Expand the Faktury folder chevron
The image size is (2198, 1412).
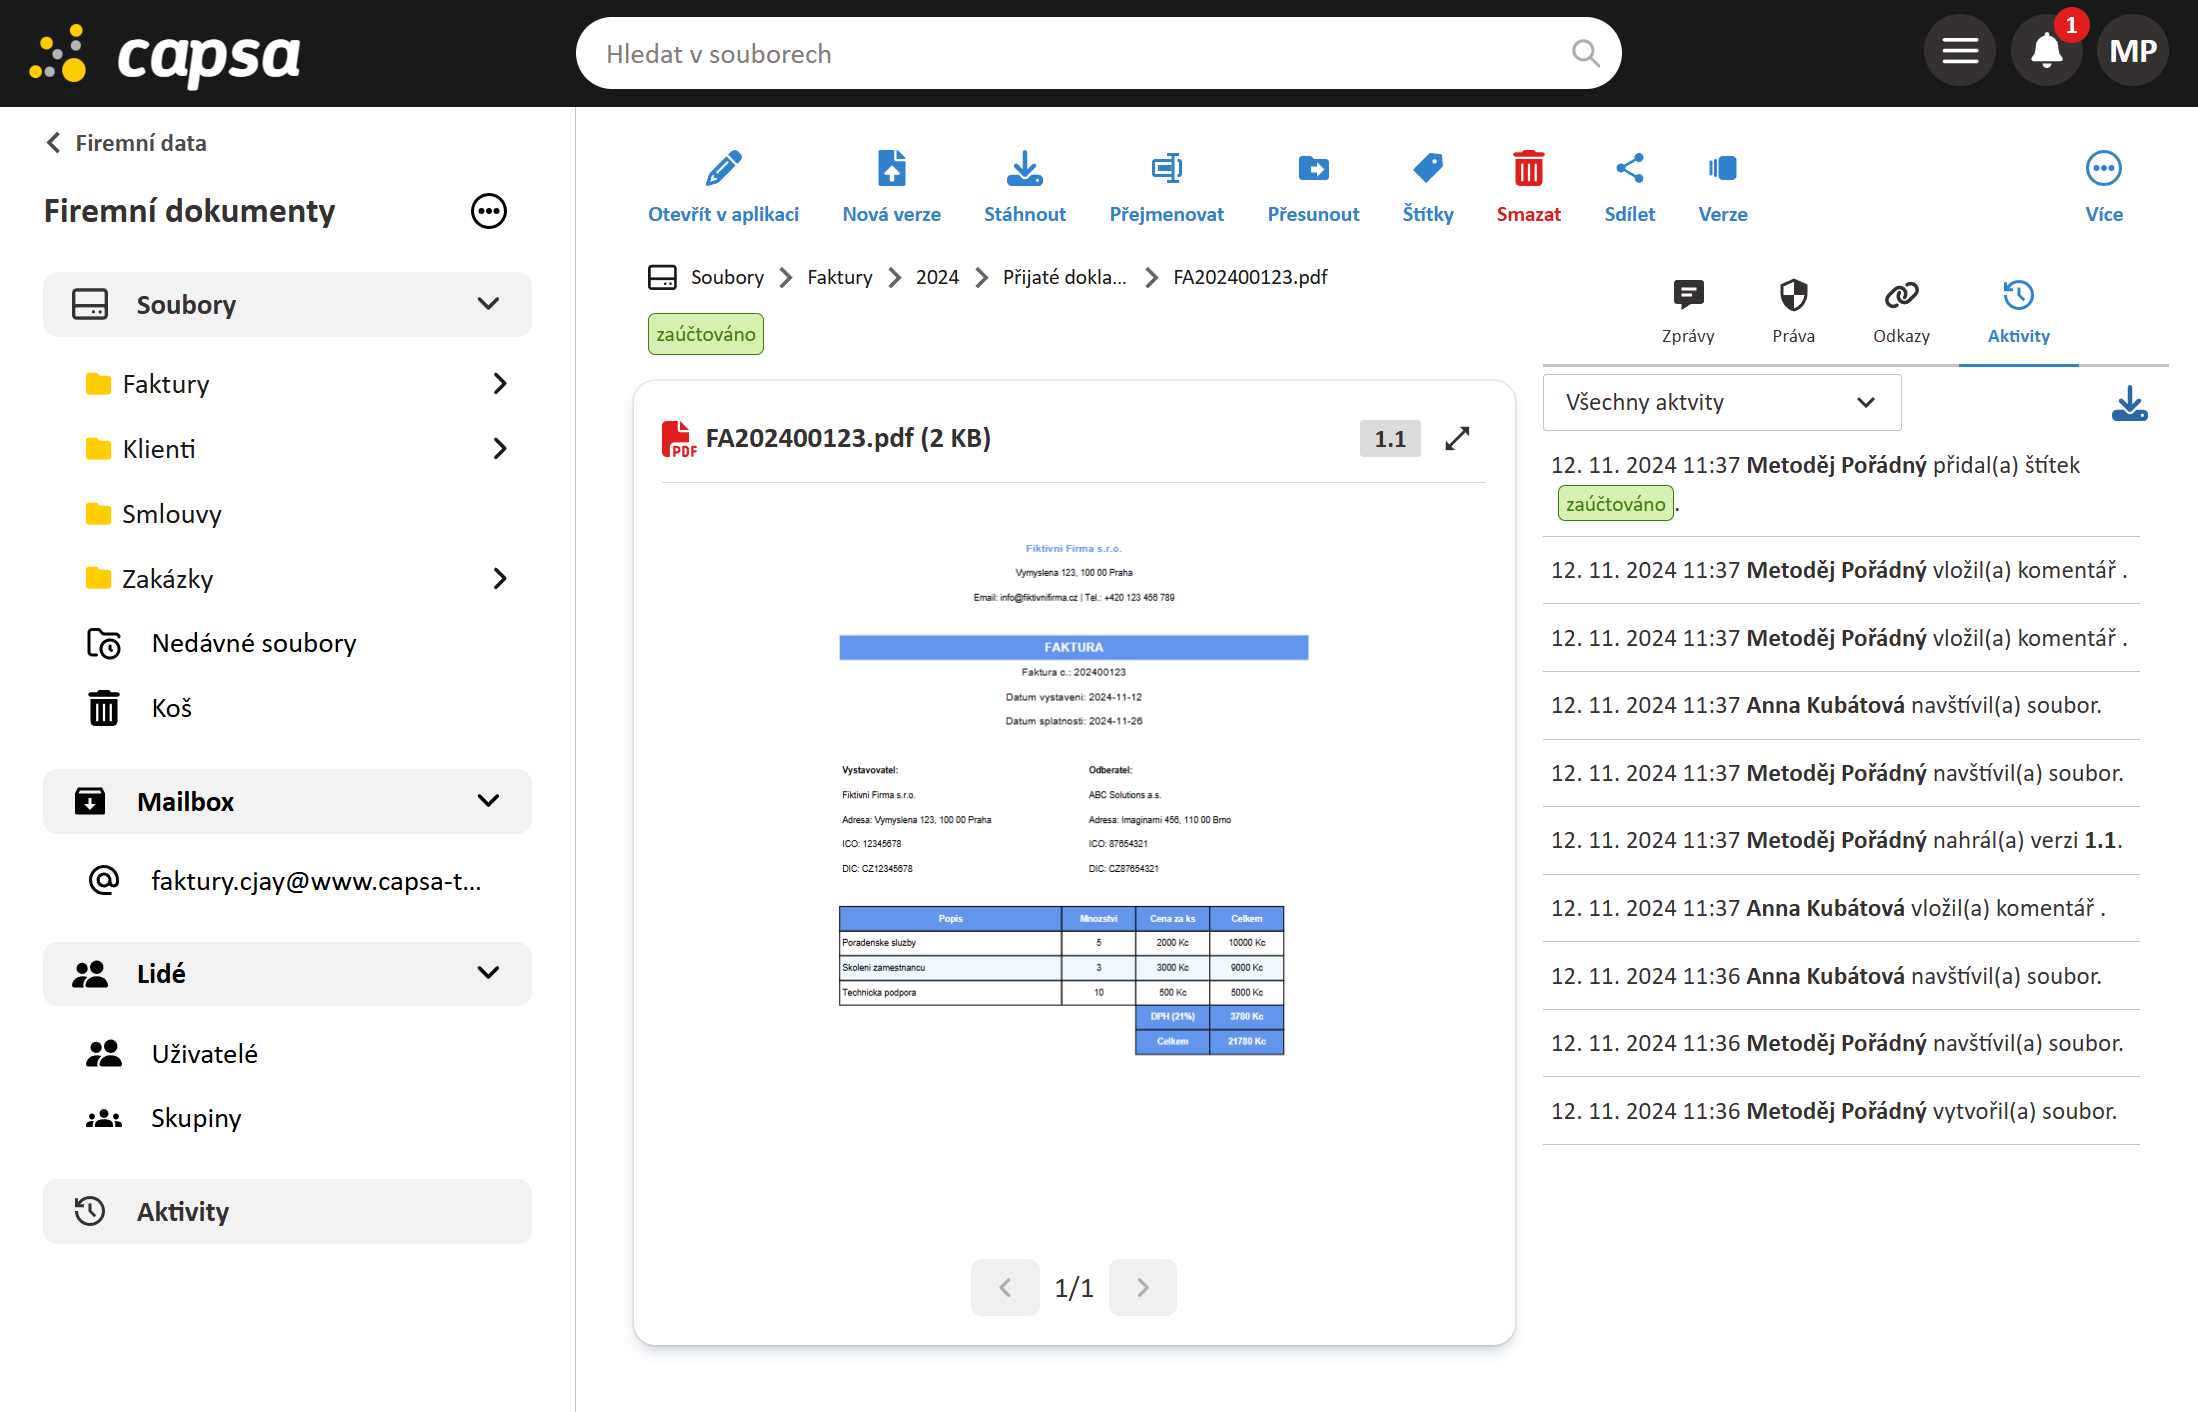(x=500, y=384)
